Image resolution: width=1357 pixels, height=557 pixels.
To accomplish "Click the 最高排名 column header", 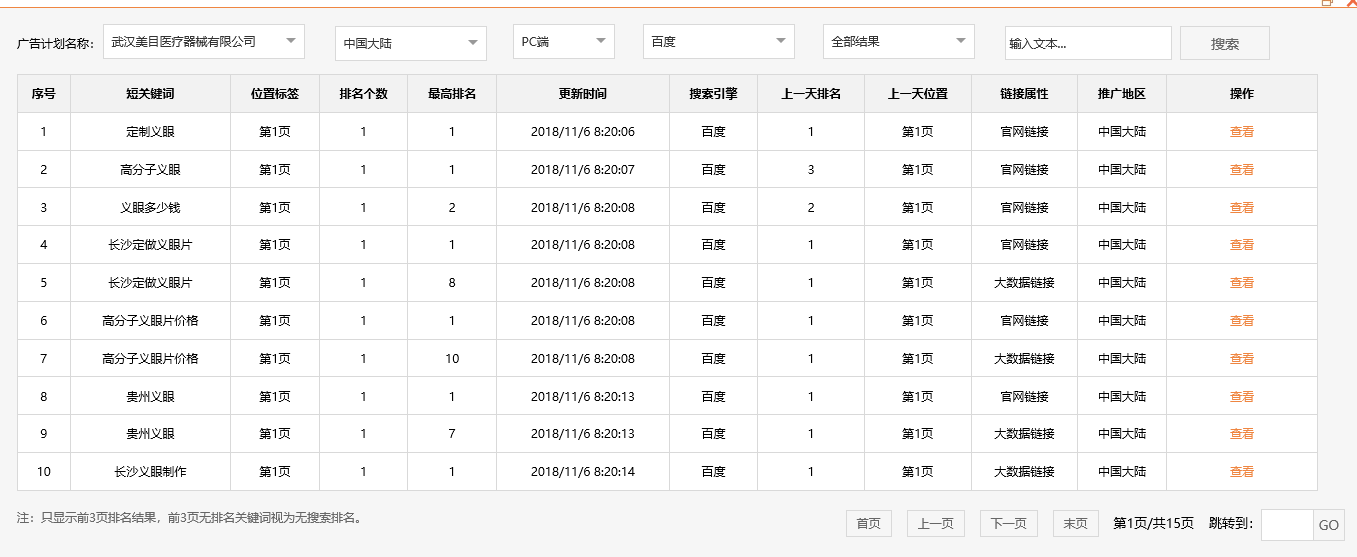I will [452, 94].
